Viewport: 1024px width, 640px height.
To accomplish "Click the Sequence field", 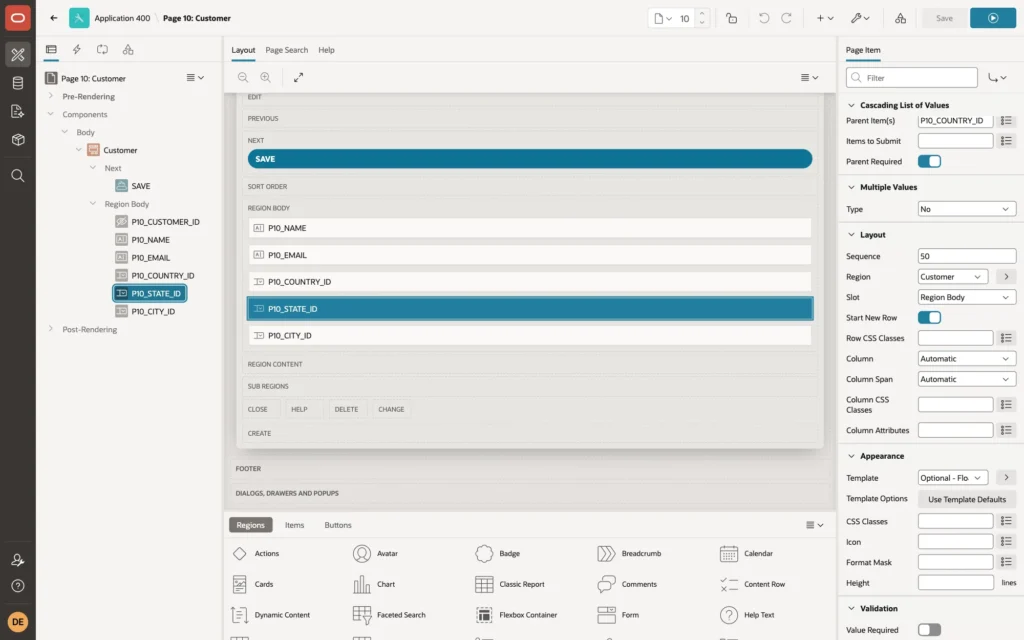I will 967,256.
